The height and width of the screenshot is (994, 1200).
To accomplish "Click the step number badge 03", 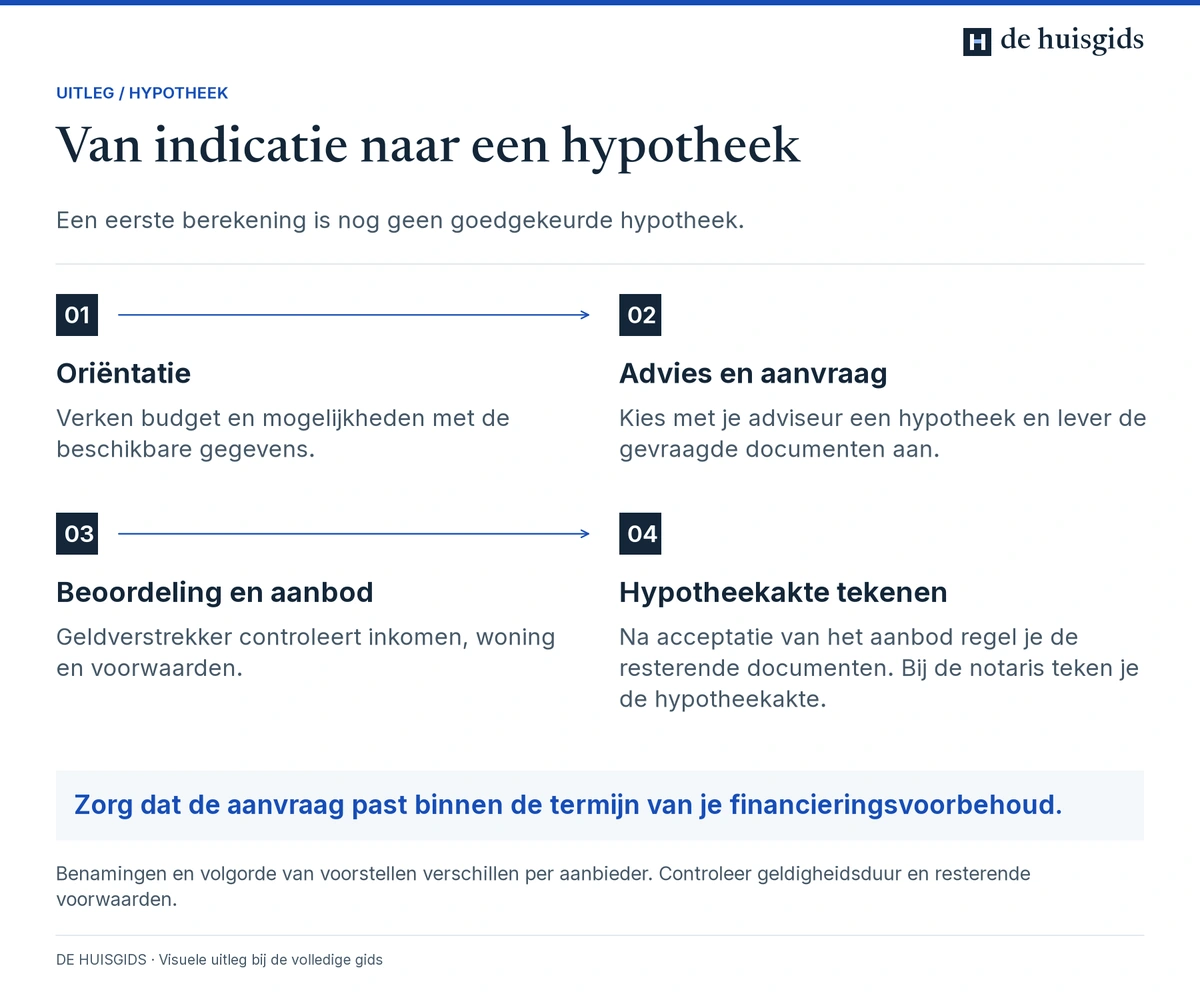I will click(77, 533).
